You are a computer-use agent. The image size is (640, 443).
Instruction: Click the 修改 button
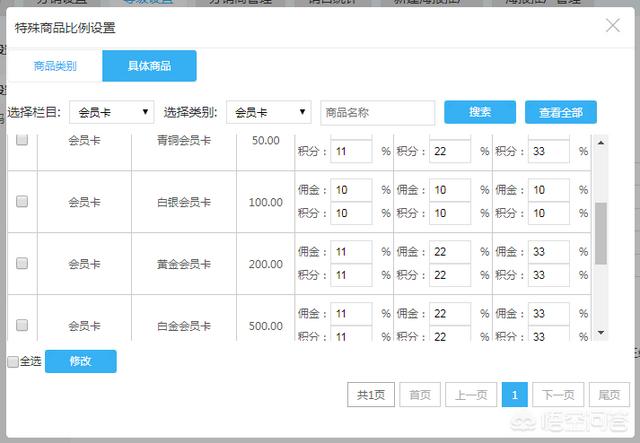click(80, 361)
